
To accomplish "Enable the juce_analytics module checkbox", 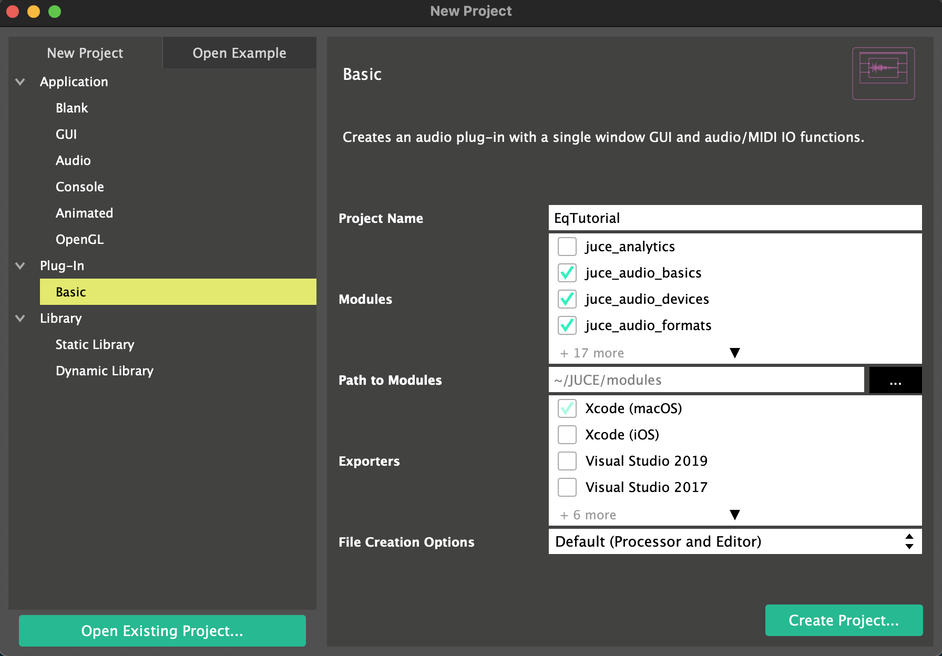I will click(x=567, y=247).
